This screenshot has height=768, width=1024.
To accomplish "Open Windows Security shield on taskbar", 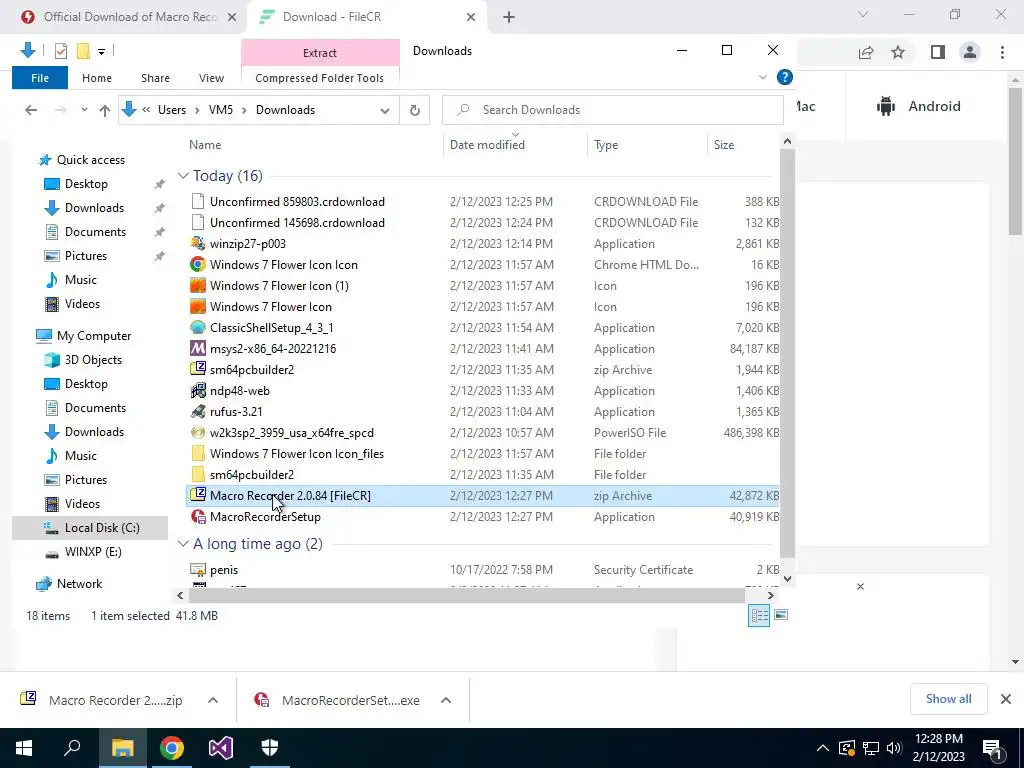I will pos(270,748).
